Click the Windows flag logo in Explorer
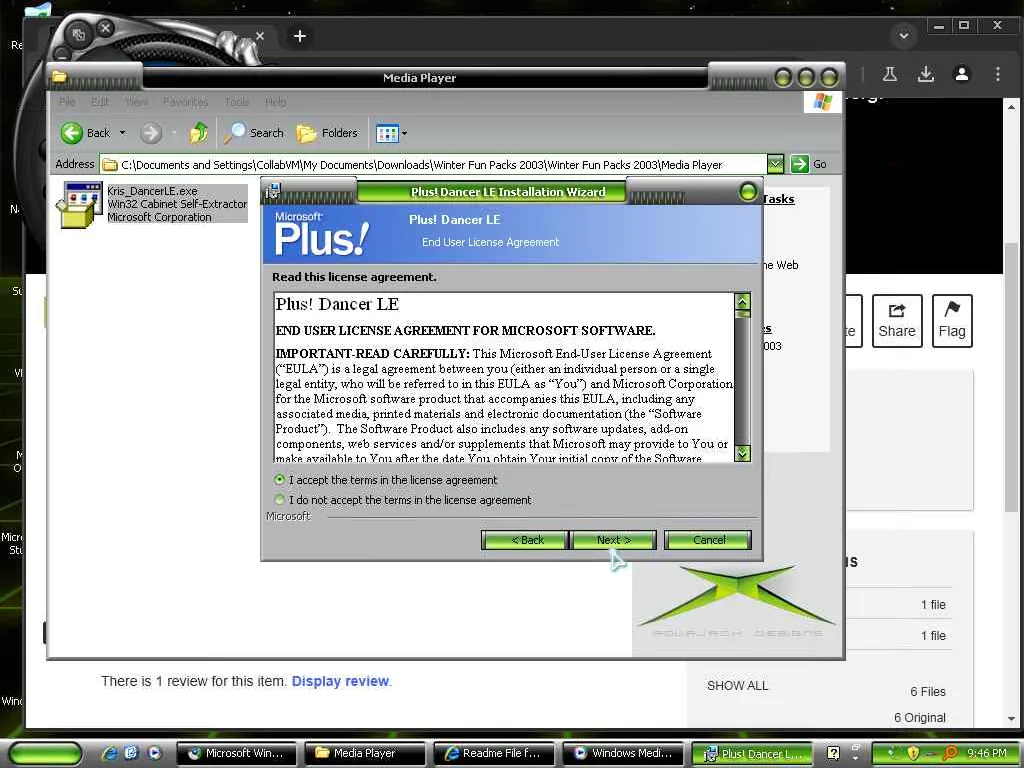 click(822, 102)
